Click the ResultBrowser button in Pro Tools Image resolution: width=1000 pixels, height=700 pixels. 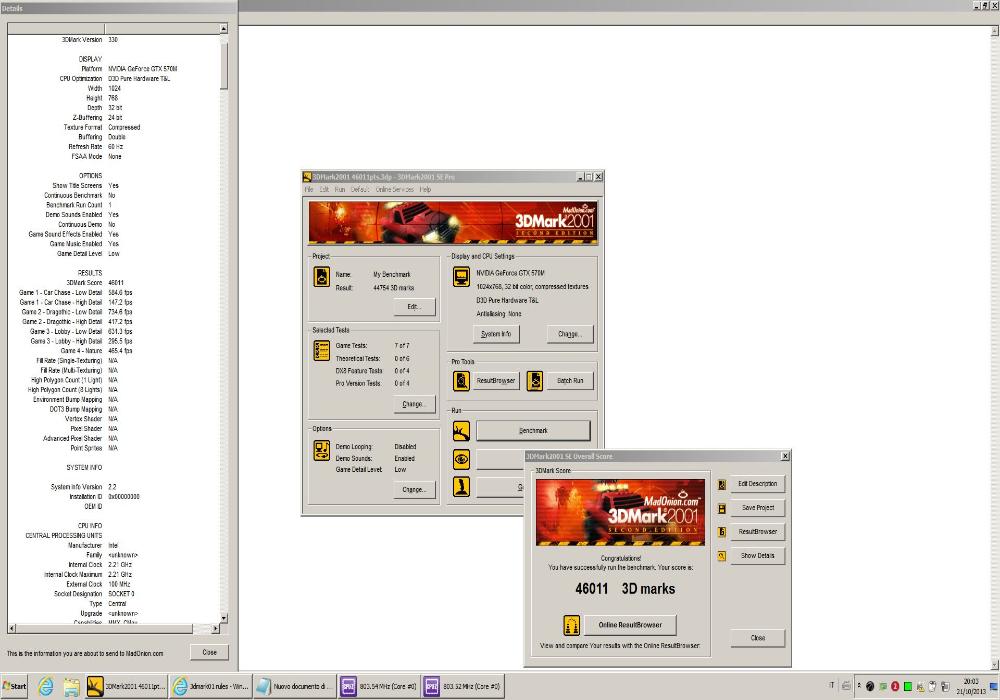click(496, 381)
